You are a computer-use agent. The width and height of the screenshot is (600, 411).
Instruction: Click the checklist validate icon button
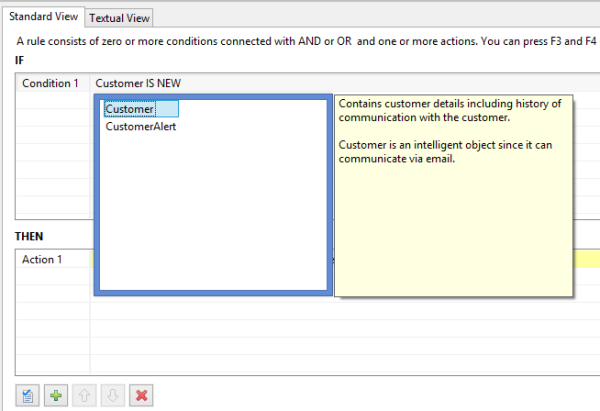28,395
